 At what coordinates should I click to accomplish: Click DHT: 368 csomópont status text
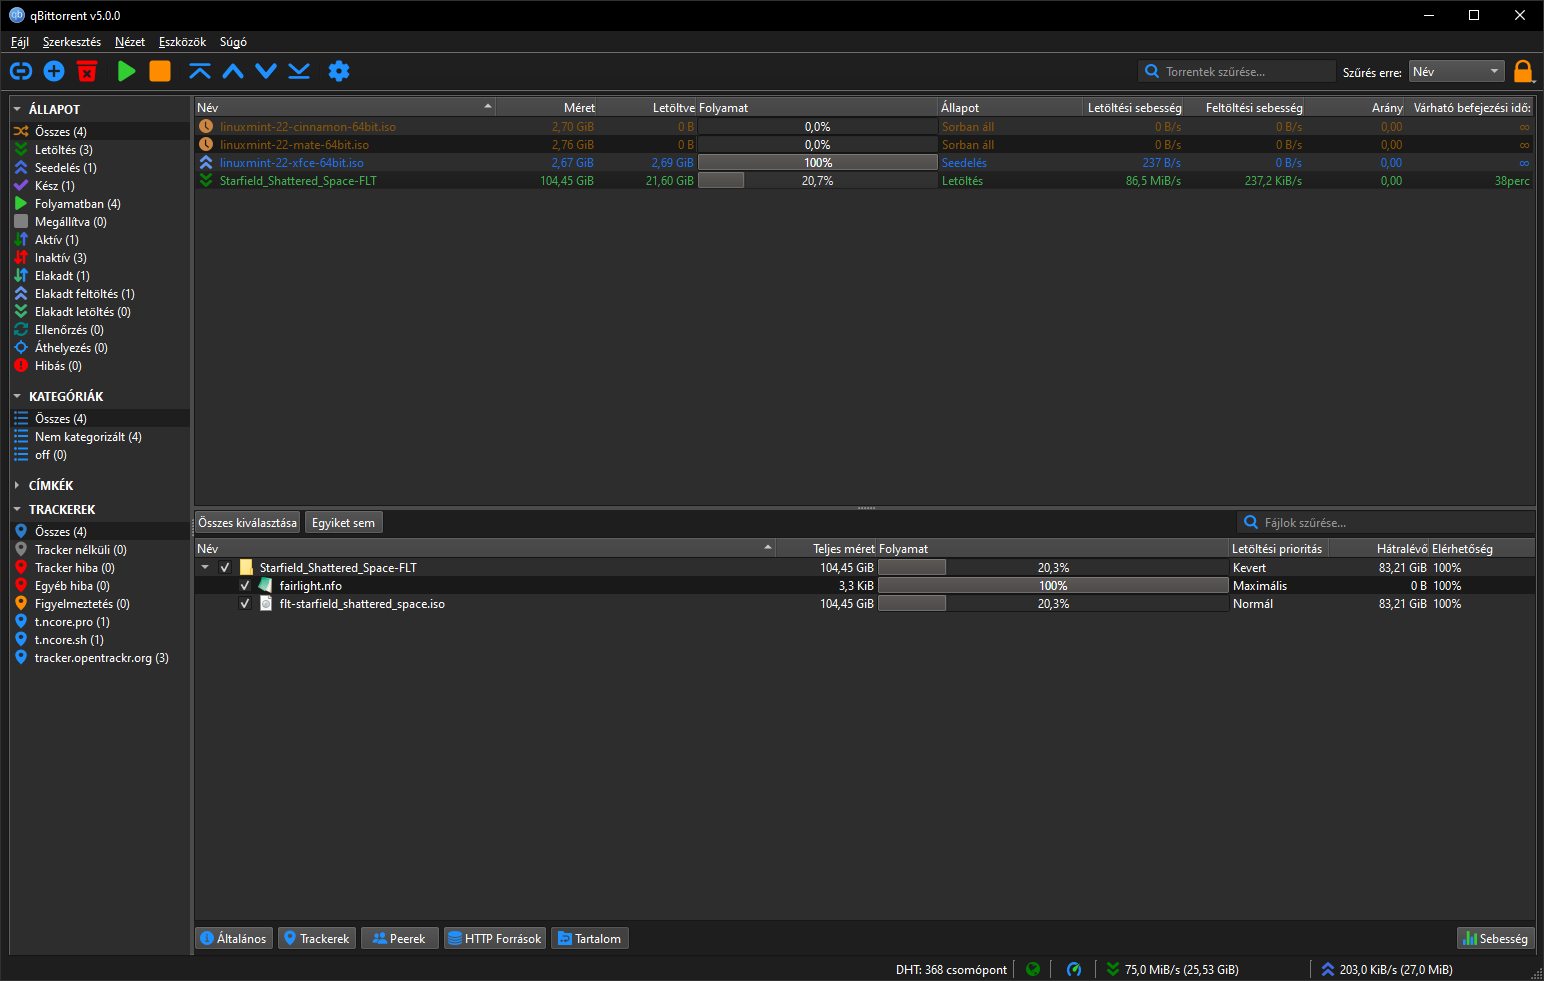(951, 969)
